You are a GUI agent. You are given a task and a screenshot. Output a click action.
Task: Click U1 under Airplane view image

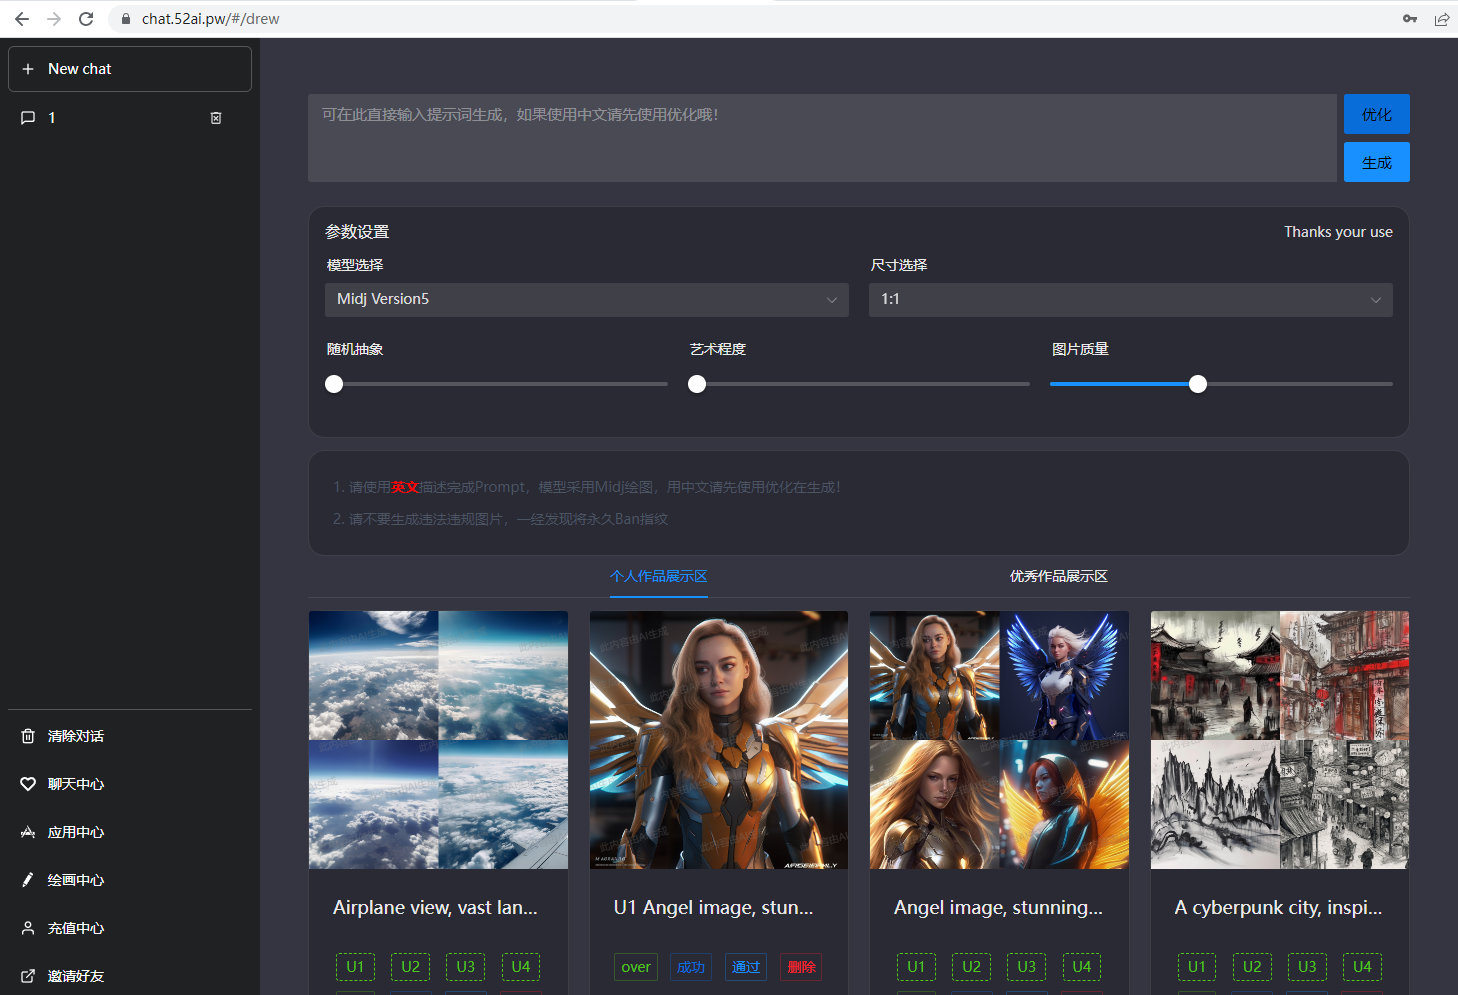tap(355, 967)
